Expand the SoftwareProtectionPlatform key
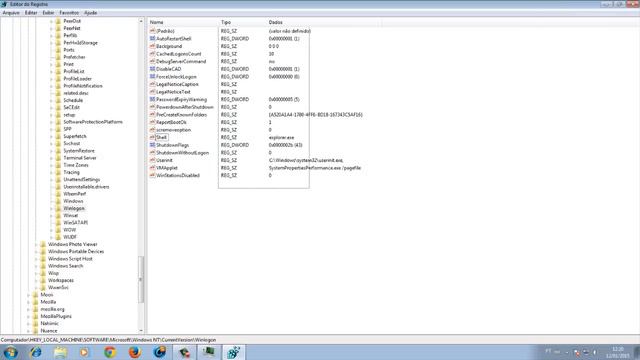 (x=51, y=122)
